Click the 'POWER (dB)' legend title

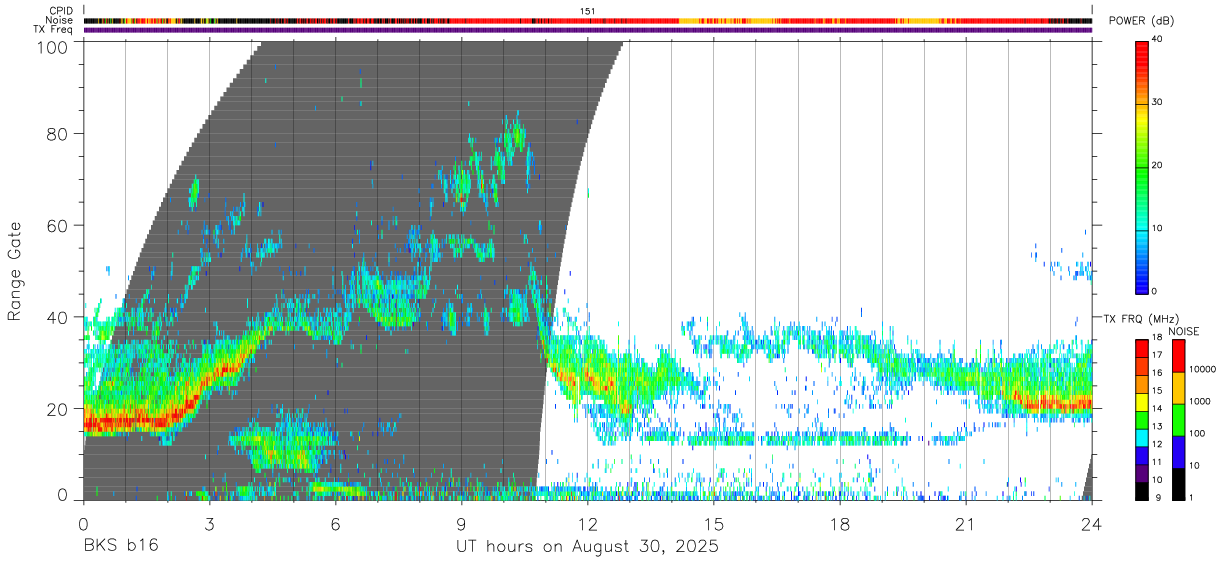point(1144,21)
